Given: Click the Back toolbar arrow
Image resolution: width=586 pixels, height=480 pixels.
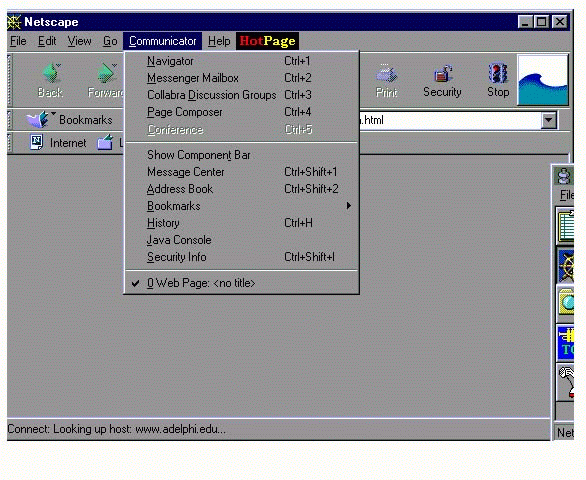Looking at the screenshot, I should click(51, 73).
